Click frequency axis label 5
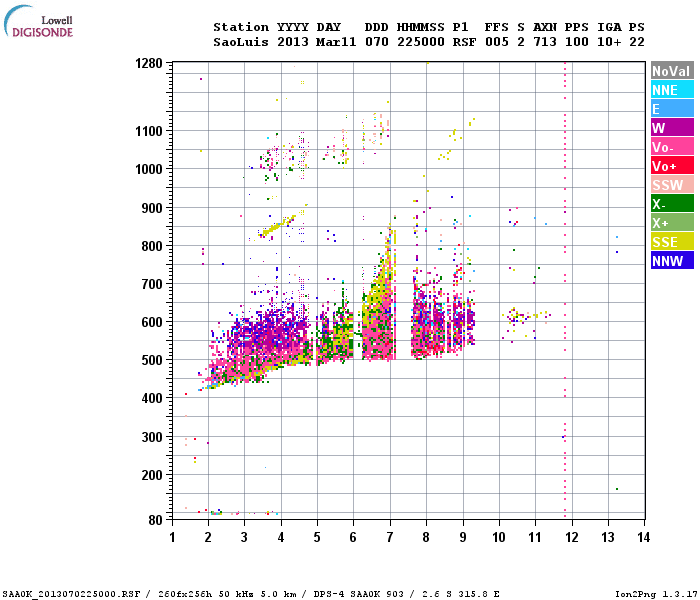 pos(317,537)
